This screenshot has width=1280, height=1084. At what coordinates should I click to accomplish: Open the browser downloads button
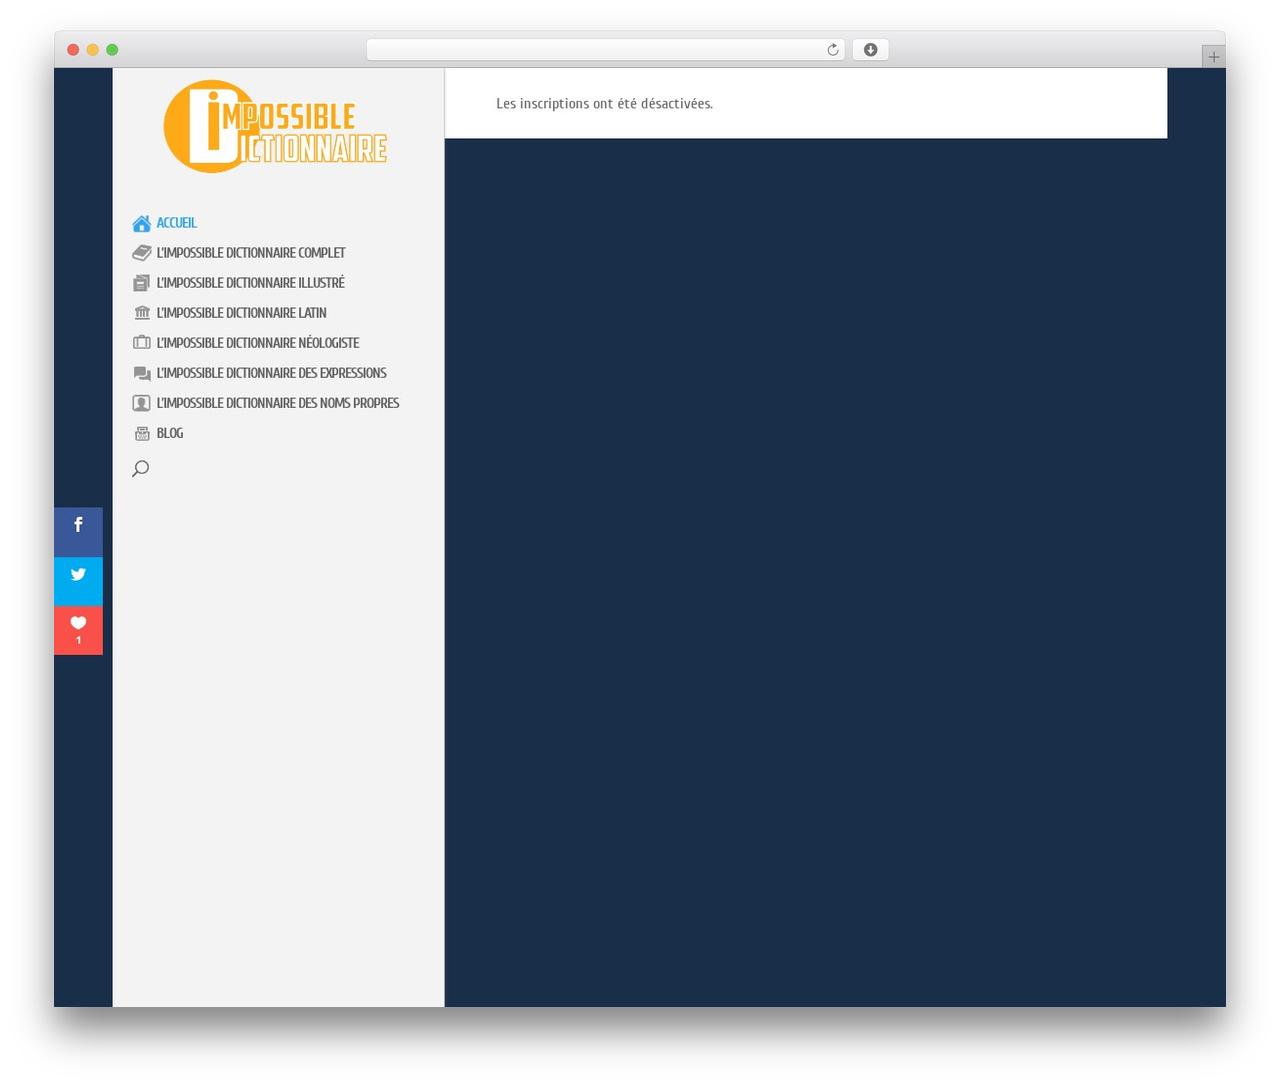pos(870,50)
